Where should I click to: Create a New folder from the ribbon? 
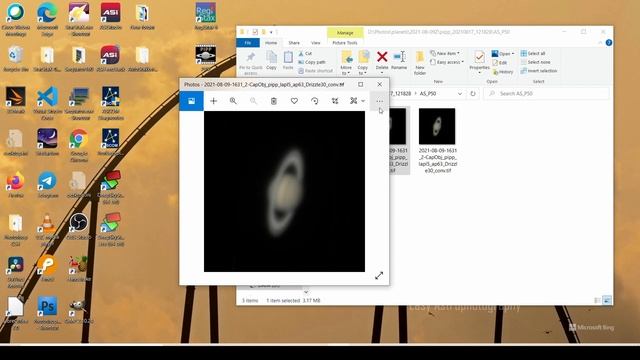420,63
